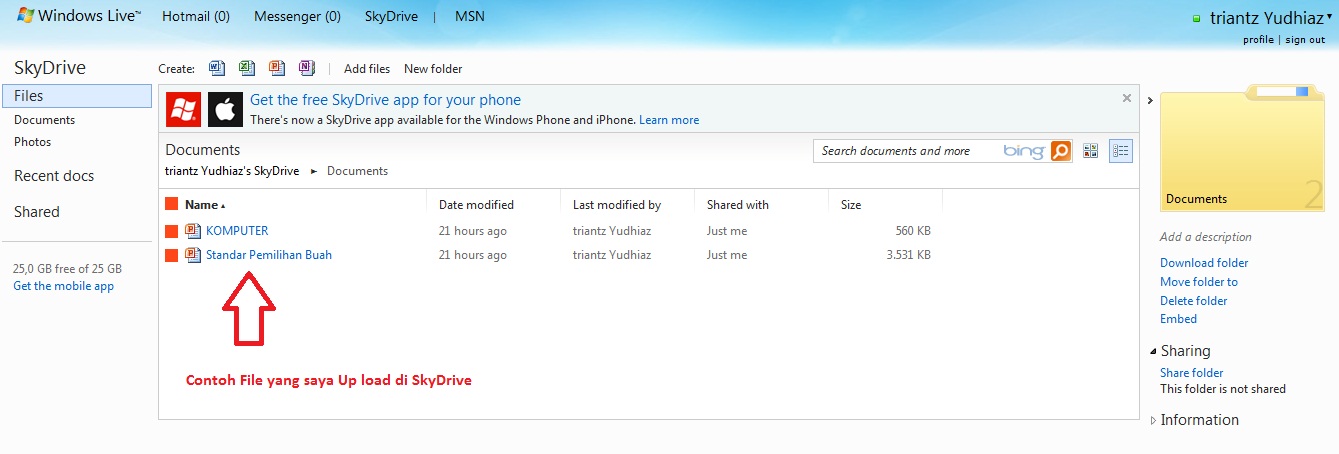The width and height of the screenshot is (1339, 454).
Task: Click the Windows Phone app icon
Action: pyautogui.click(x=183, y=109)
